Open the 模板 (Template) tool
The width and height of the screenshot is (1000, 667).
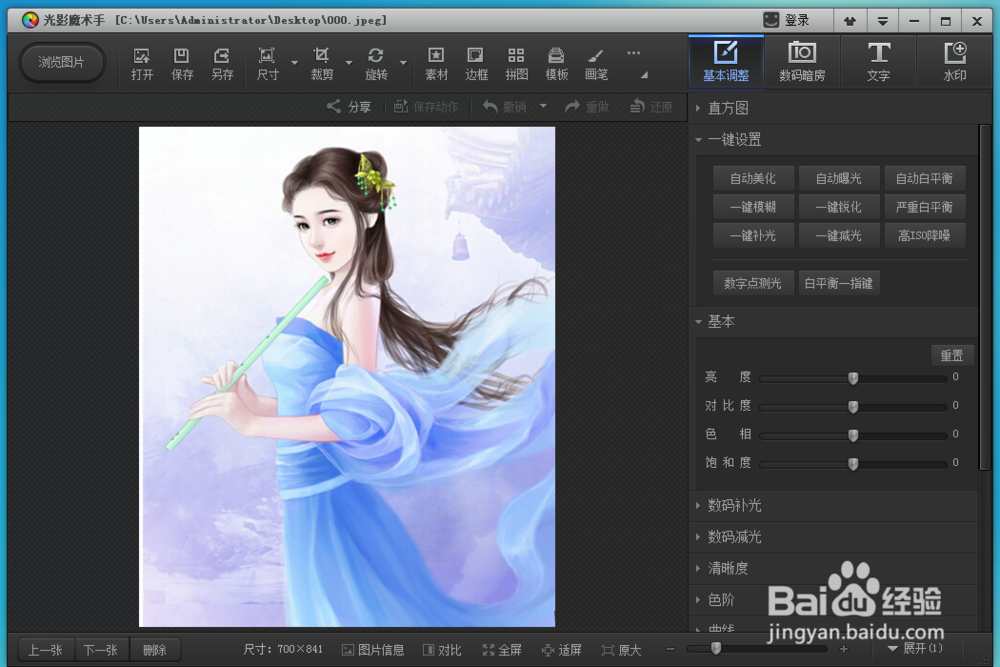point(556,64)
